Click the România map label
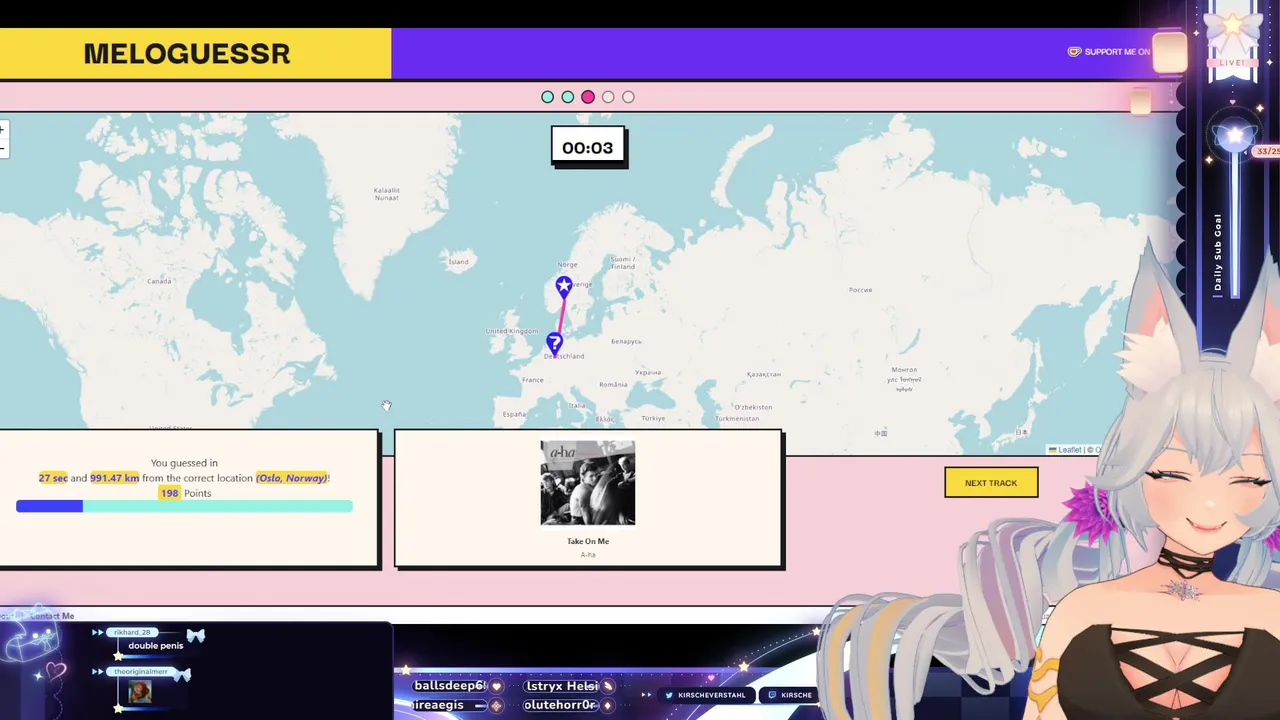The width and height of the screenshot is (1280, 720). point(613,384)
